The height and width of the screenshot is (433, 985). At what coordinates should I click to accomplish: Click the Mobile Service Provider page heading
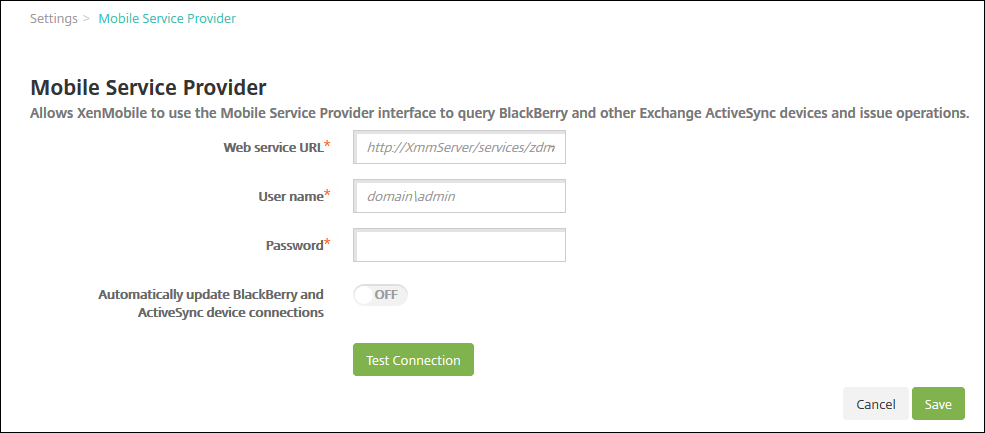click(149, 86)
